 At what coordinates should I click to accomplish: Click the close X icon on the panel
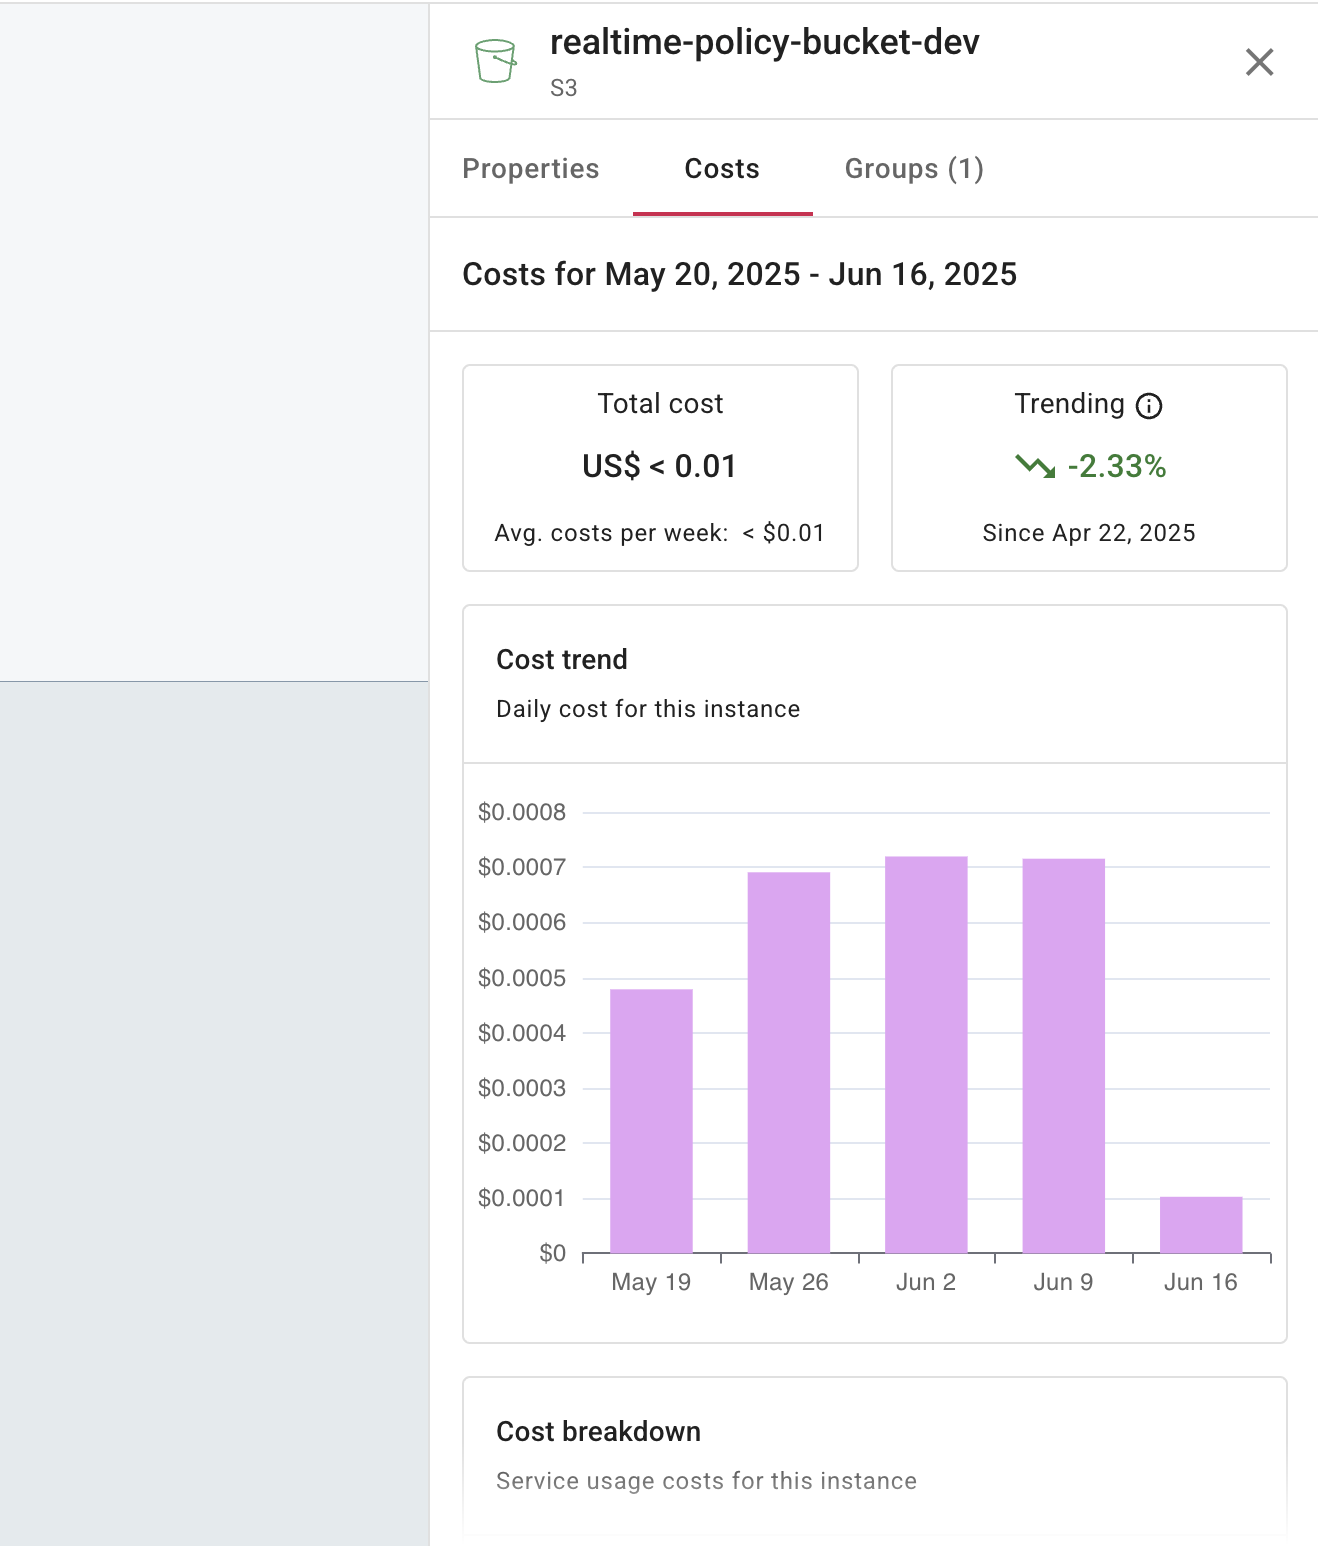(x=1259, y=62)
